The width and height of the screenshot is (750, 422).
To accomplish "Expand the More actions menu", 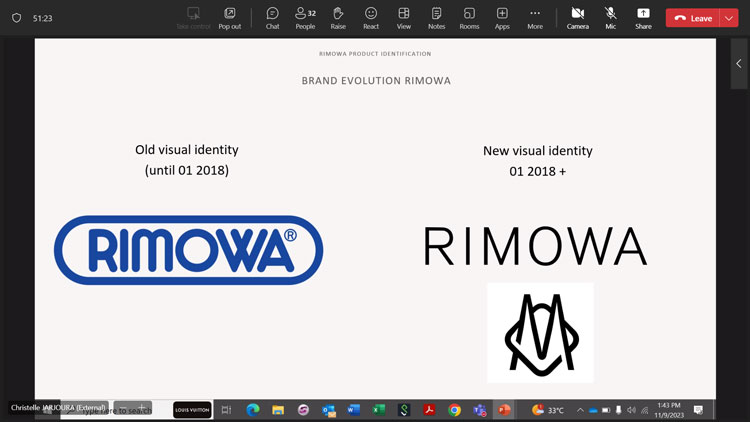I will 535,17.
